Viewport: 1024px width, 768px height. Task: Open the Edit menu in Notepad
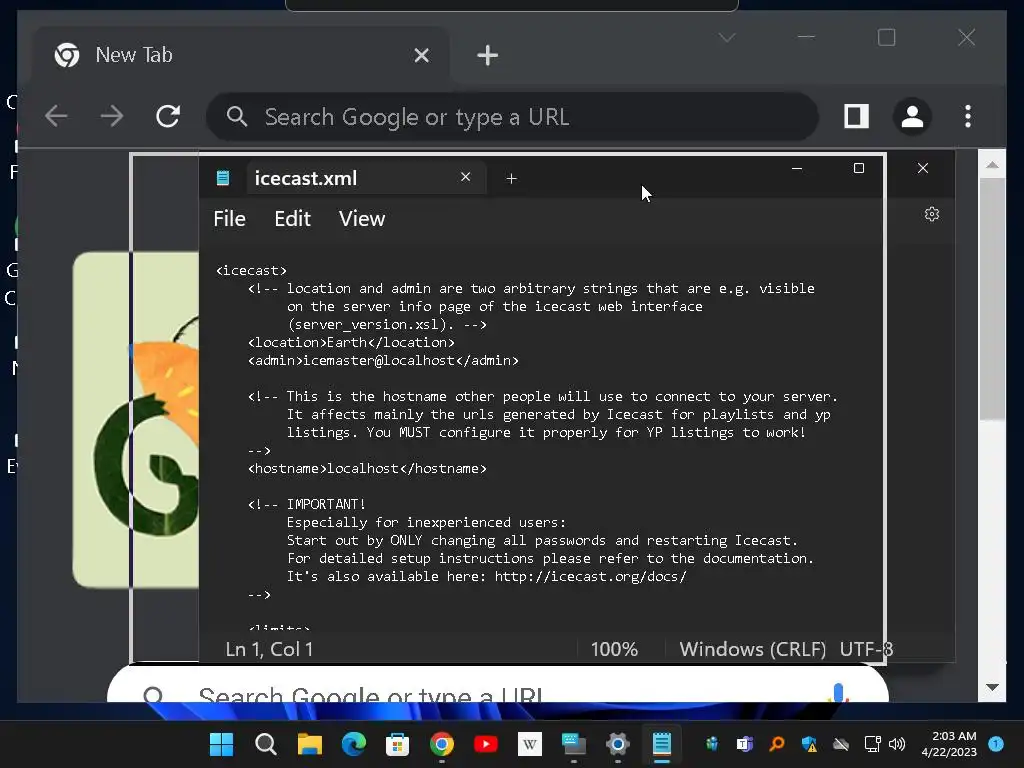292,219
